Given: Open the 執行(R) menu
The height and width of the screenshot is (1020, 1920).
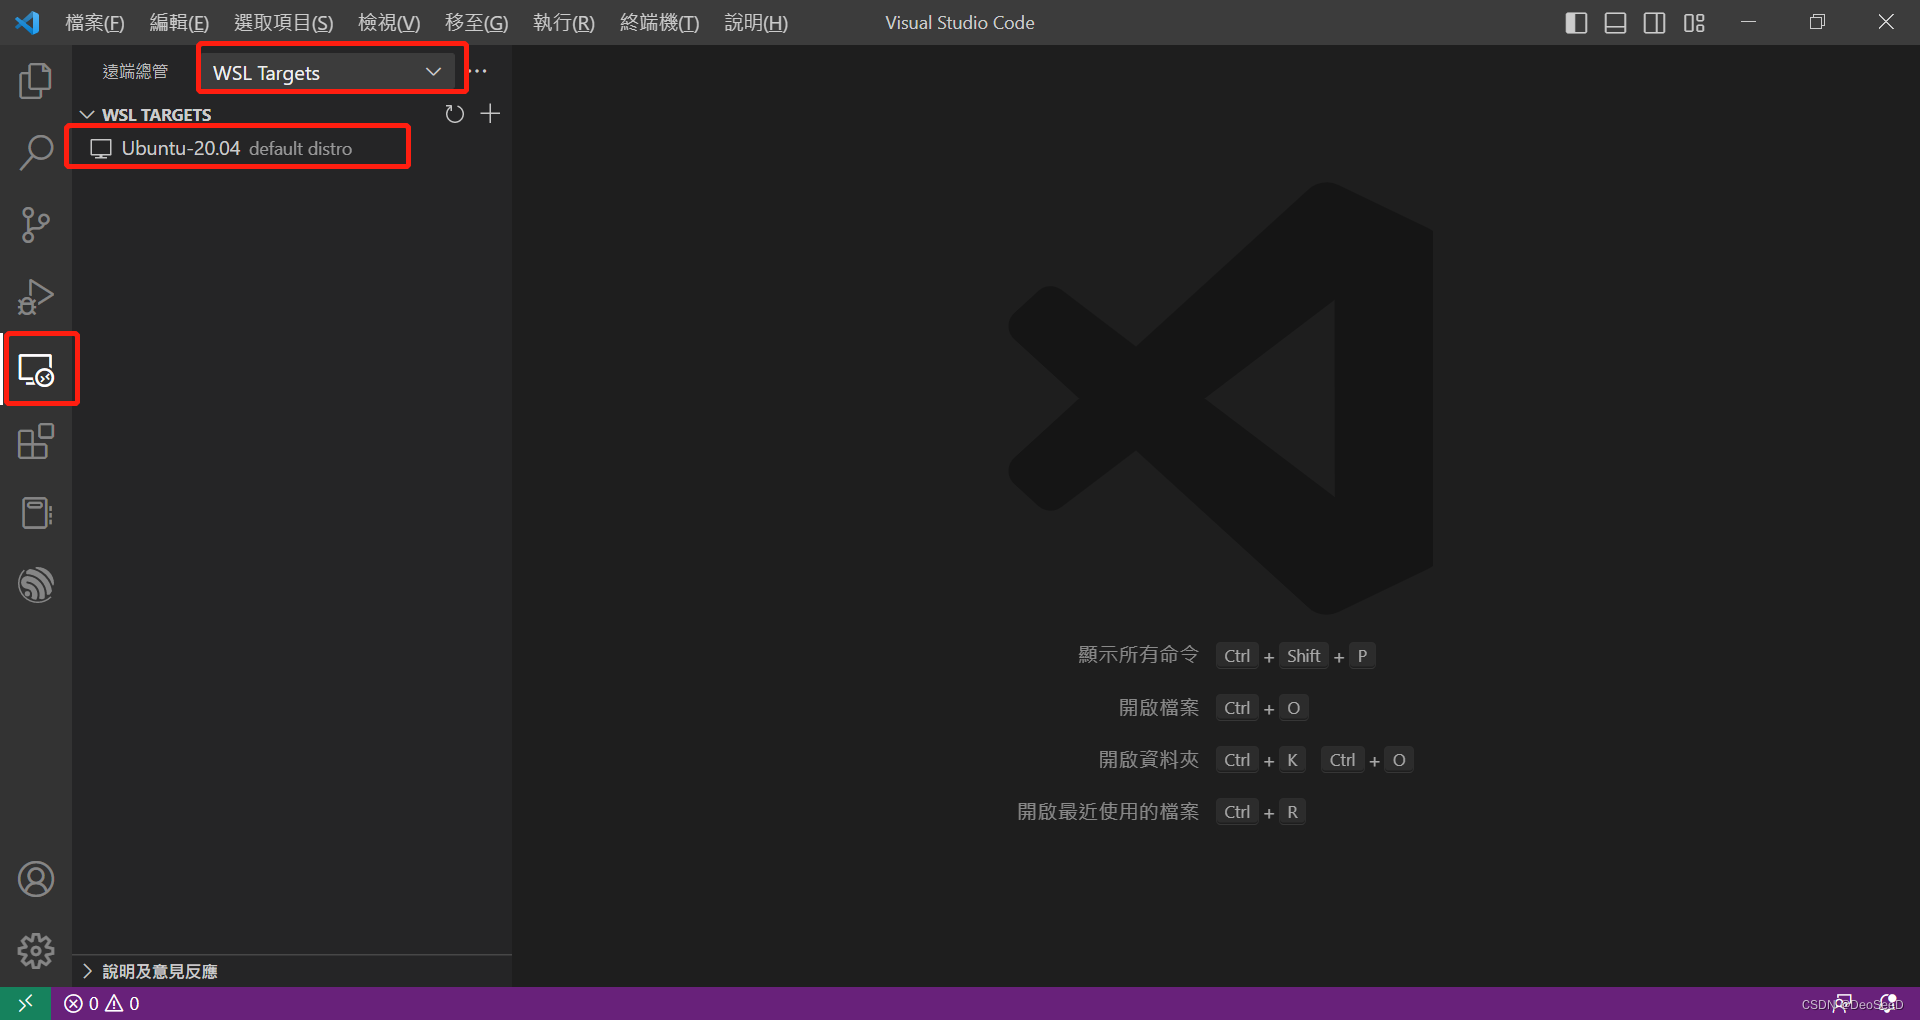Looking at the screenshot, I should point(564,22).
